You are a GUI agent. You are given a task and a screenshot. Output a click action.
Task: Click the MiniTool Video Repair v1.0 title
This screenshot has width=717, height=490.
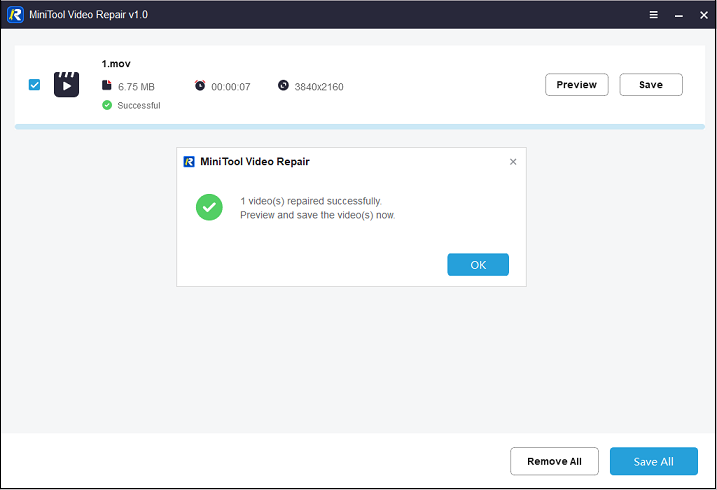point(88,15)
